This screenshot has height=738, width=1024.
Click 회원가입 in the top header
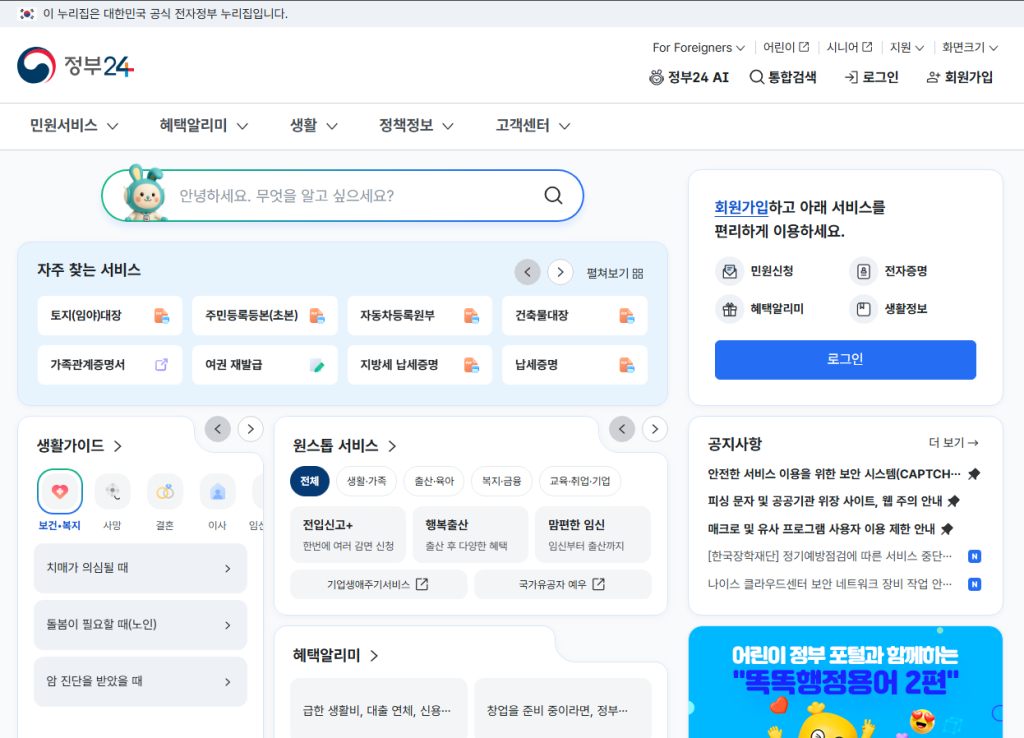coord(960,77)
